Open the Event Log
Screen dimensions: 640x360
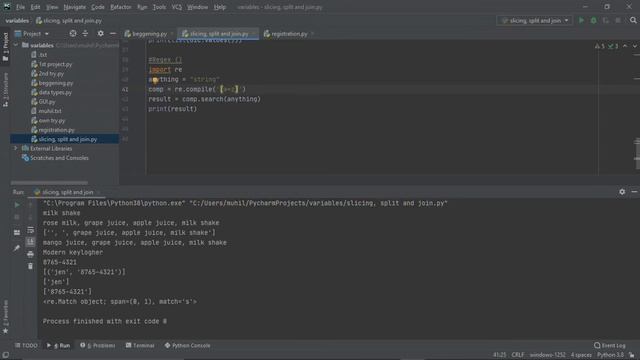(610, 345)
